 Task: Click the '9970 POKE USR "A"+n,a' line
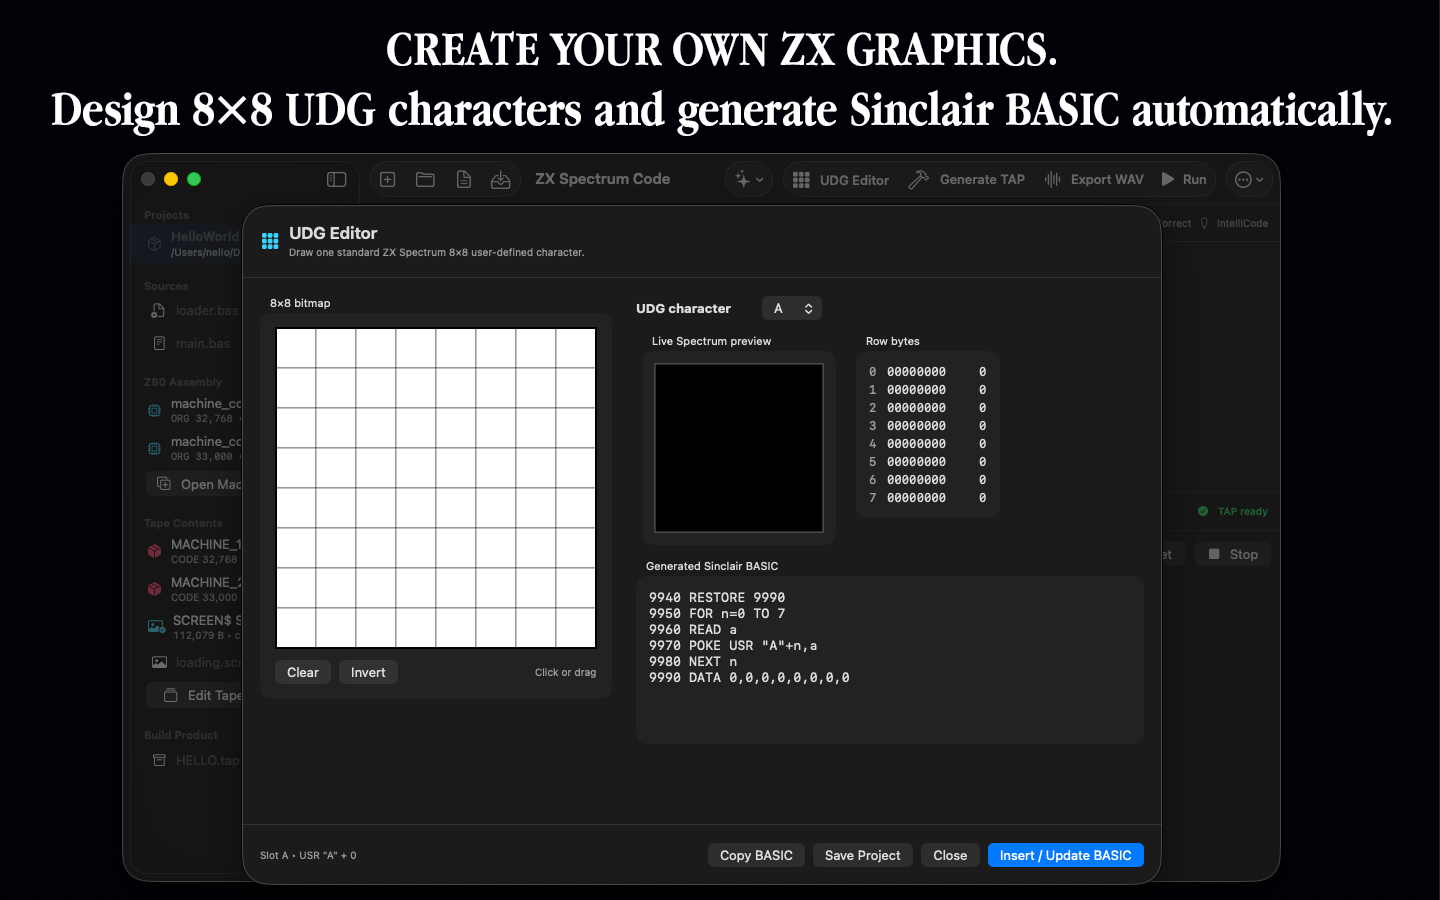point(733,646)
